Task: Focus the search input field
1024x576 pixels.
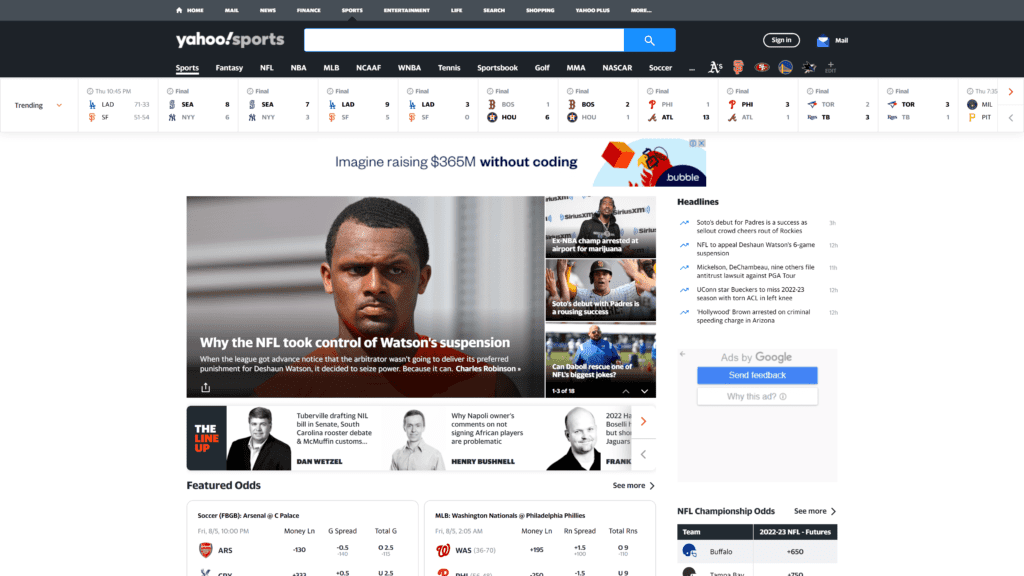Action: click(464, 40)
